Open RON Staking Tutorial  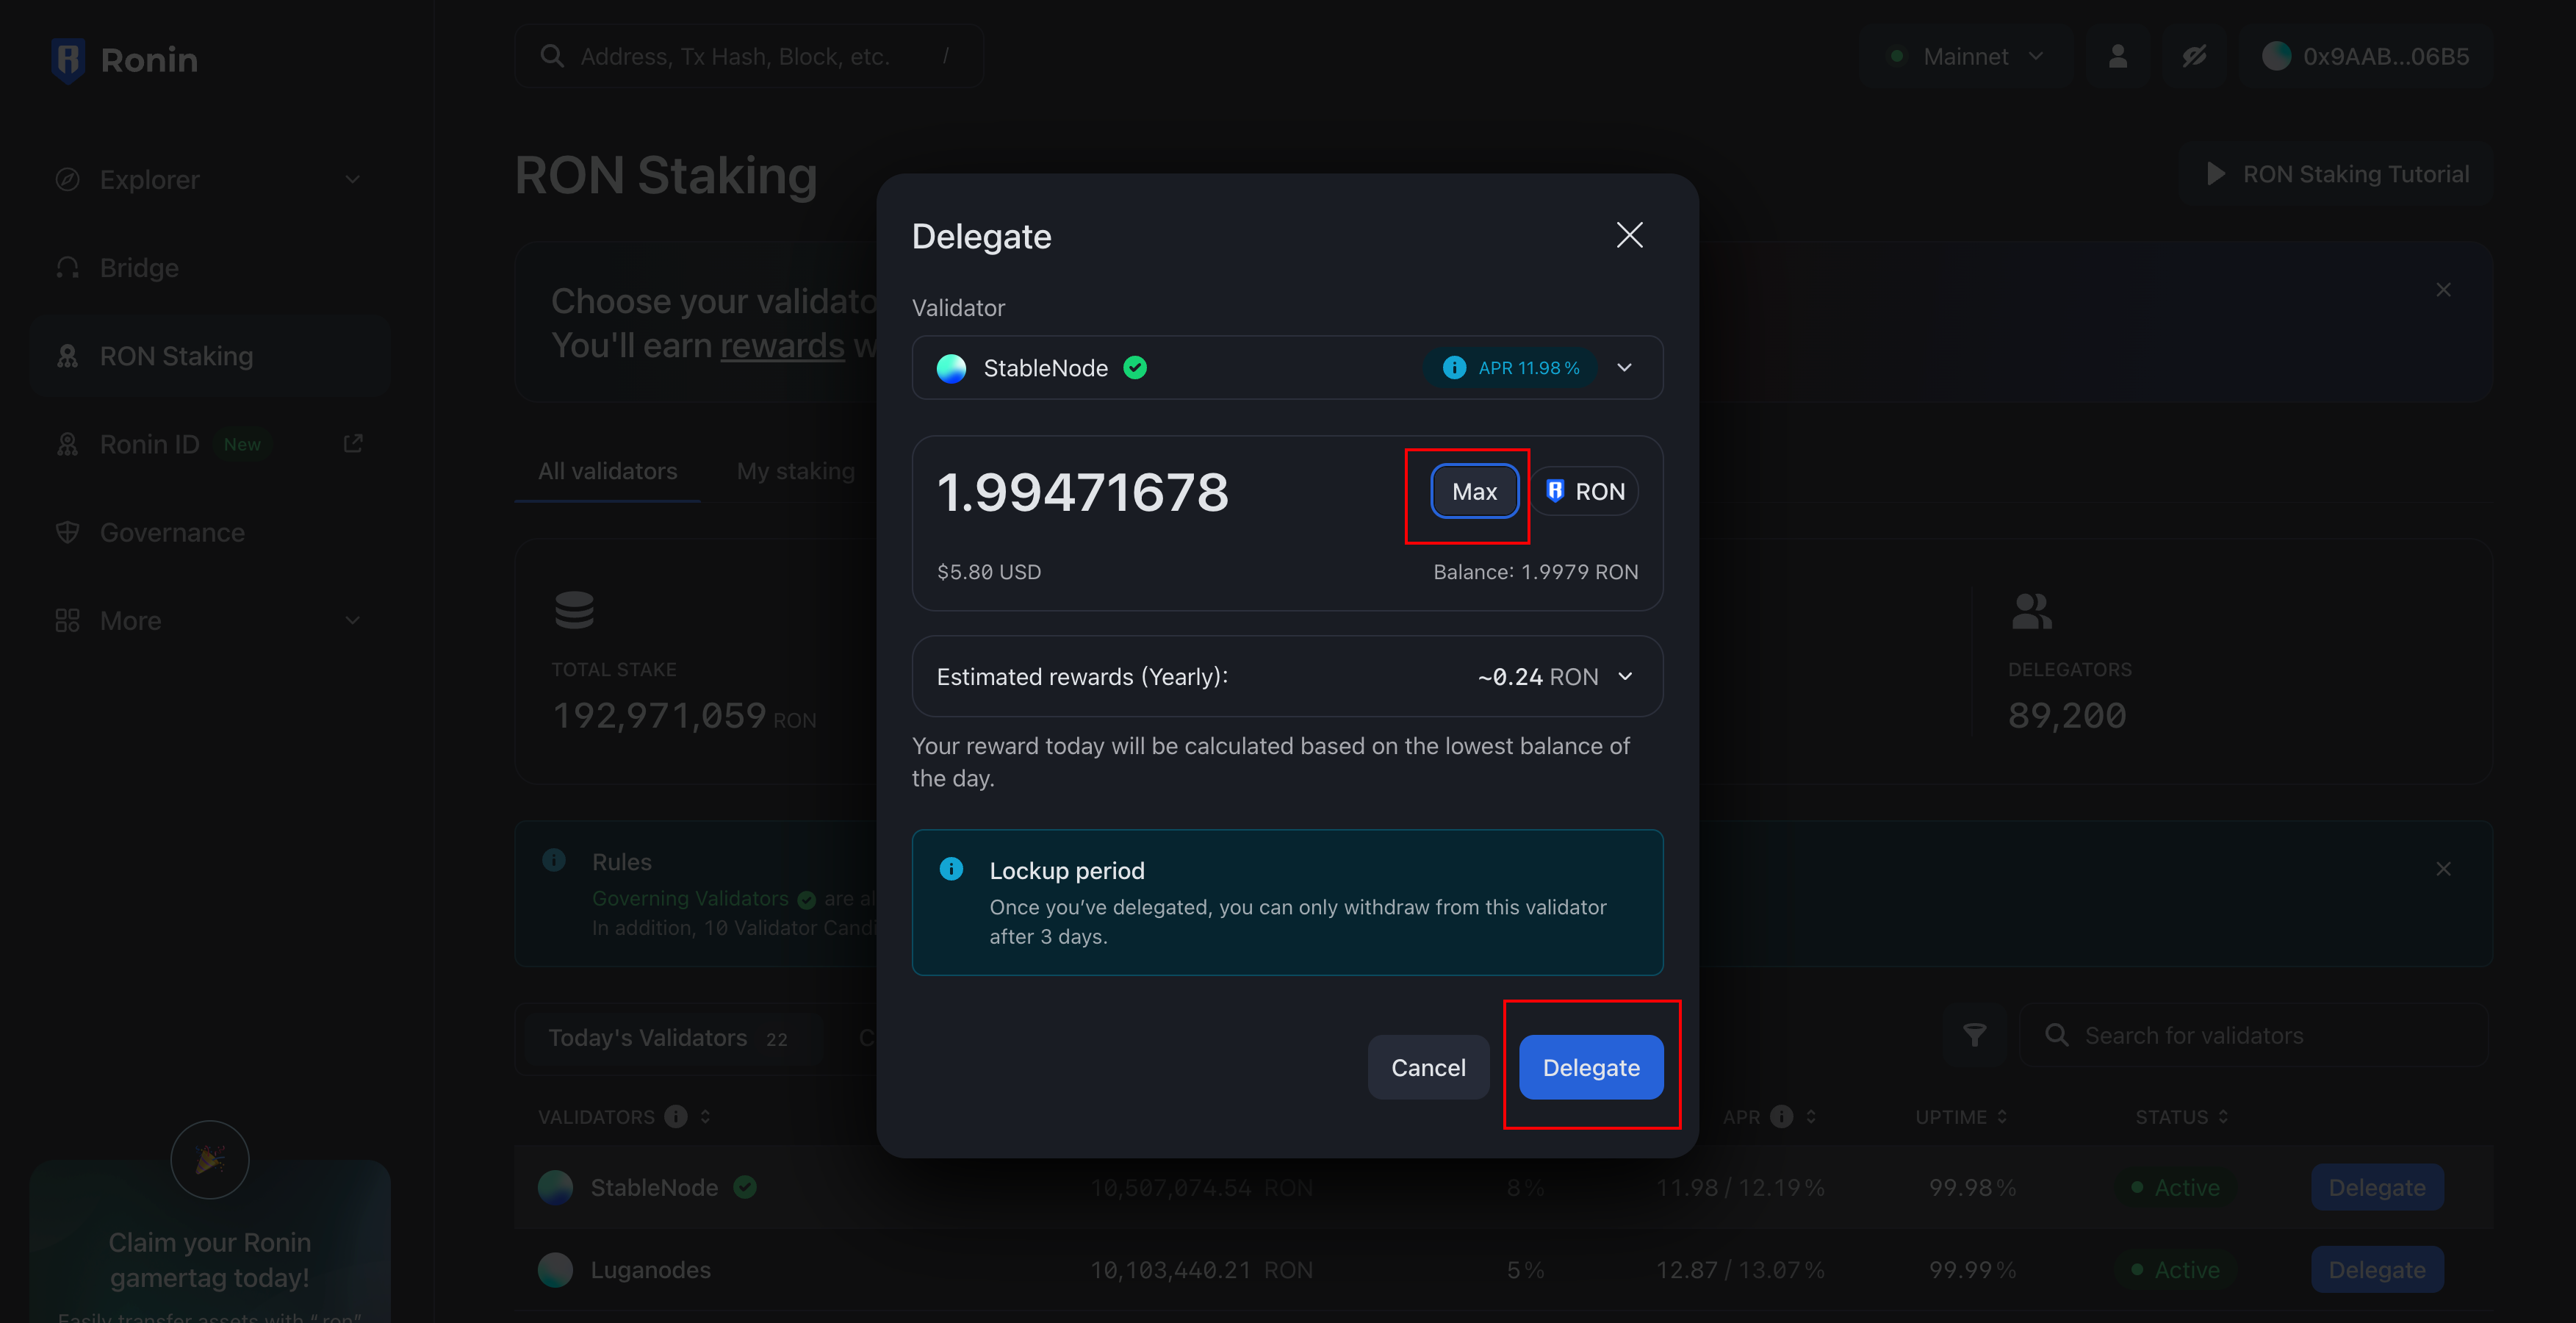(x=2335, y=174)
